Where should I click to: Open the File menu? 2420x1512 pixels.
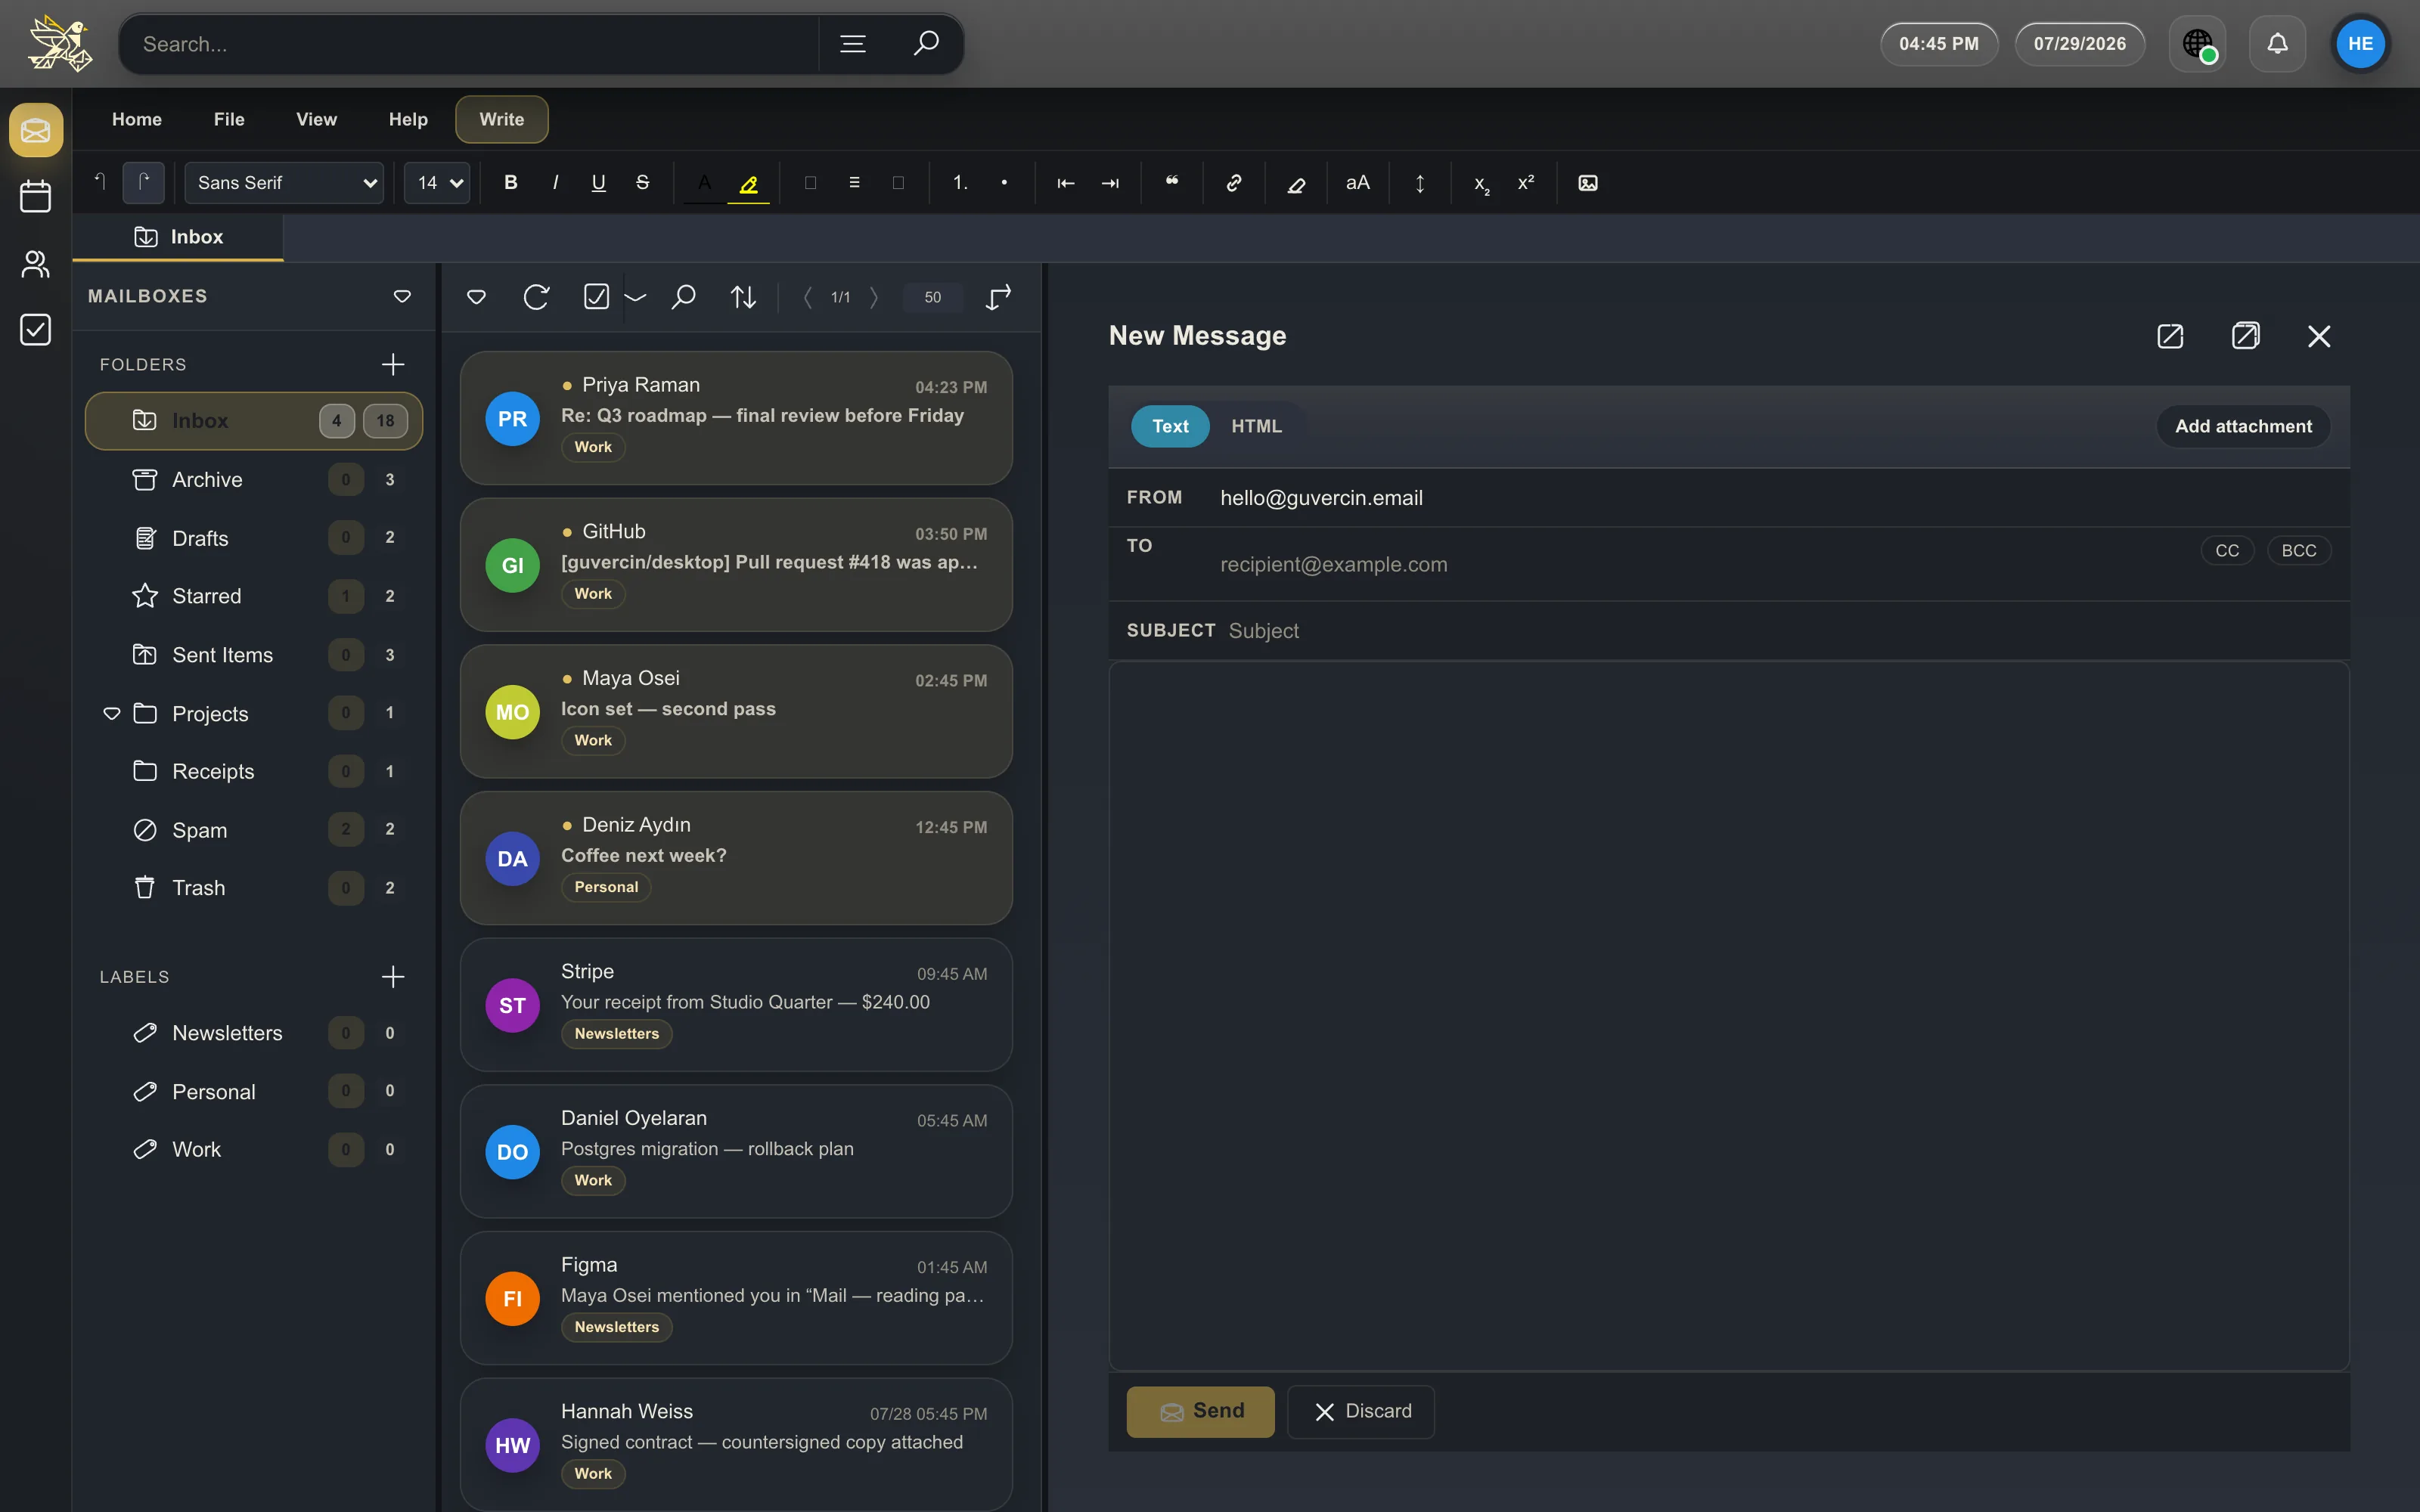coord(229,119)
